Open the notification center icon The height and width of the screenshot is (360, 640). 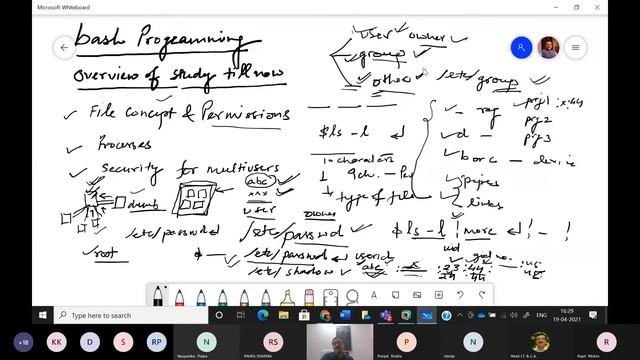(x=593, y=315)
